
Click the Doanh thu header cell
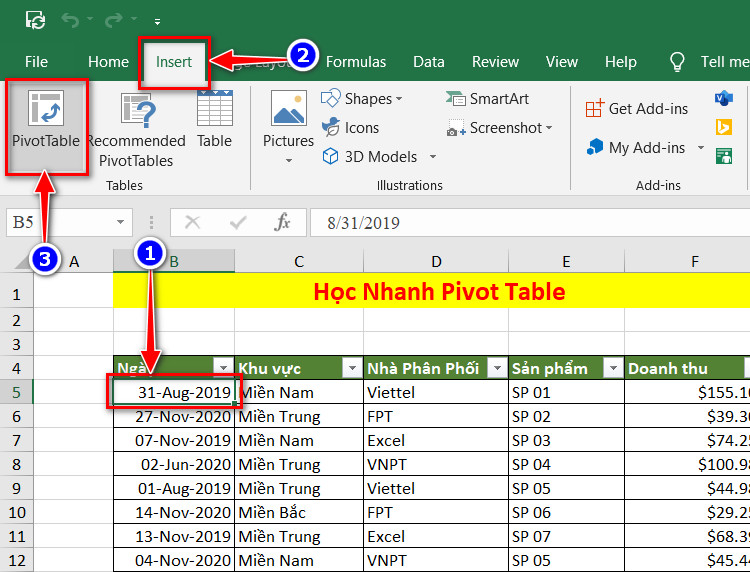point(687,368)
